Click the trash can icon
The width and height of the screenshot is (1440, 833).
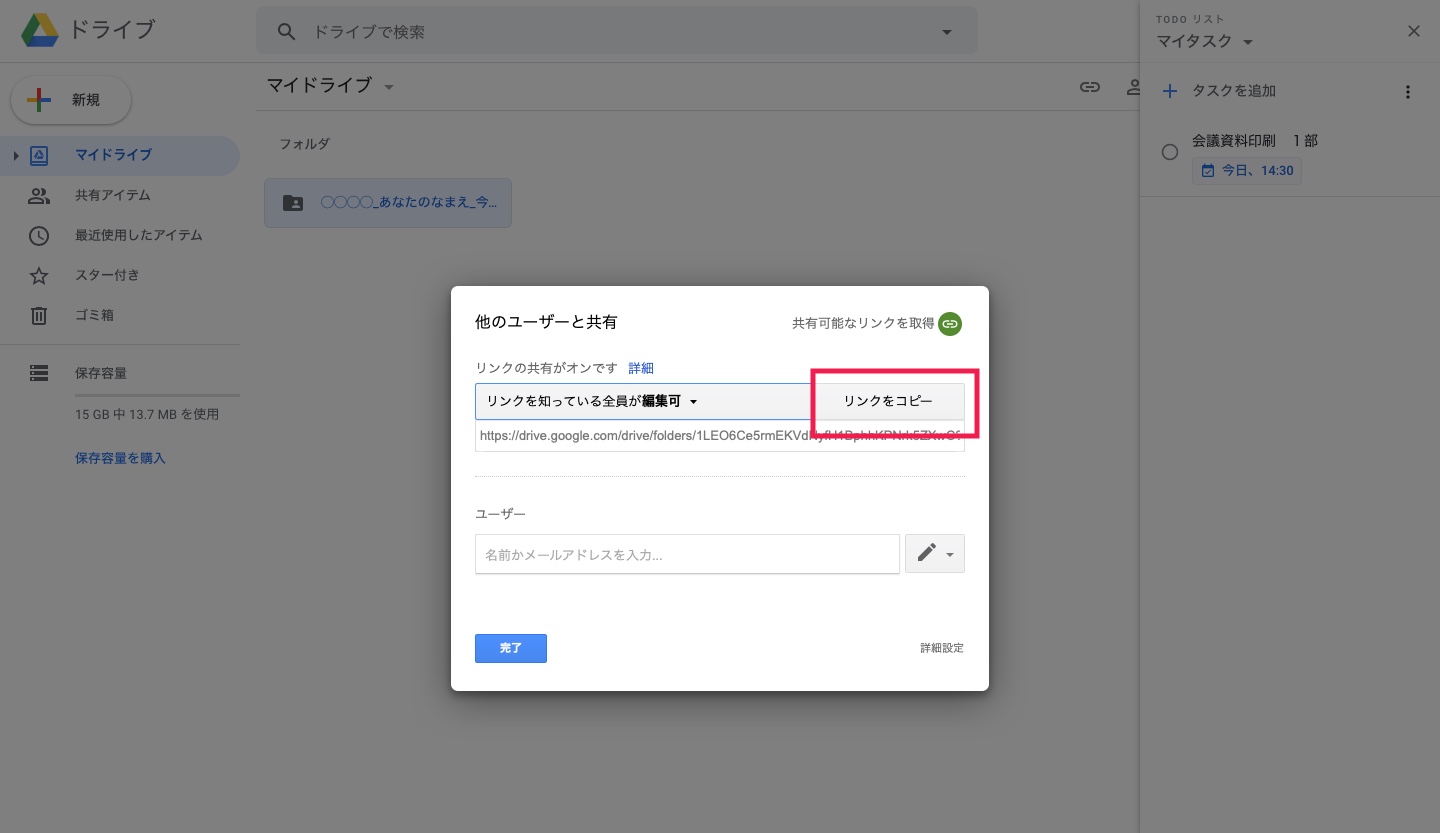[x=39, y=315]
